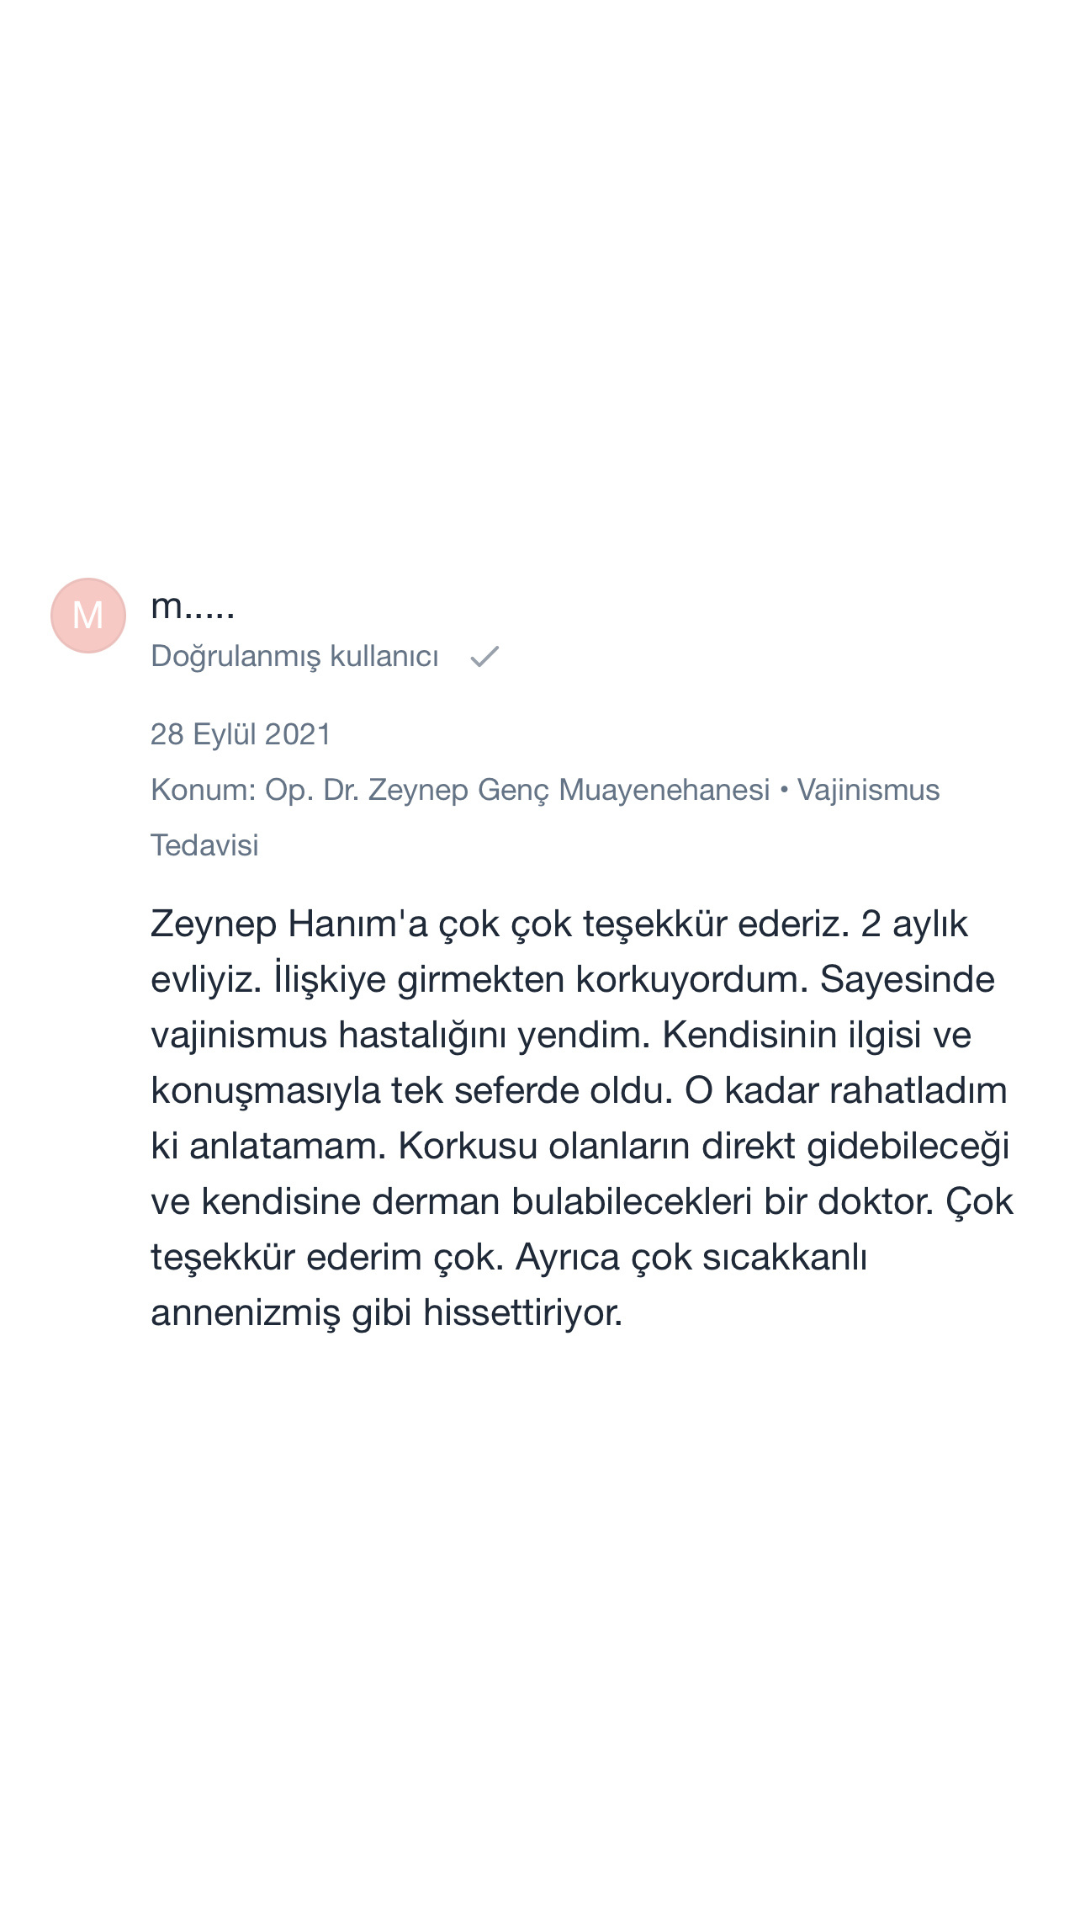The height and width of the screenshot is (1920, 1080).
Task: Click the word "Sayesinde" in the review
Action: click(x=907, y=979)
